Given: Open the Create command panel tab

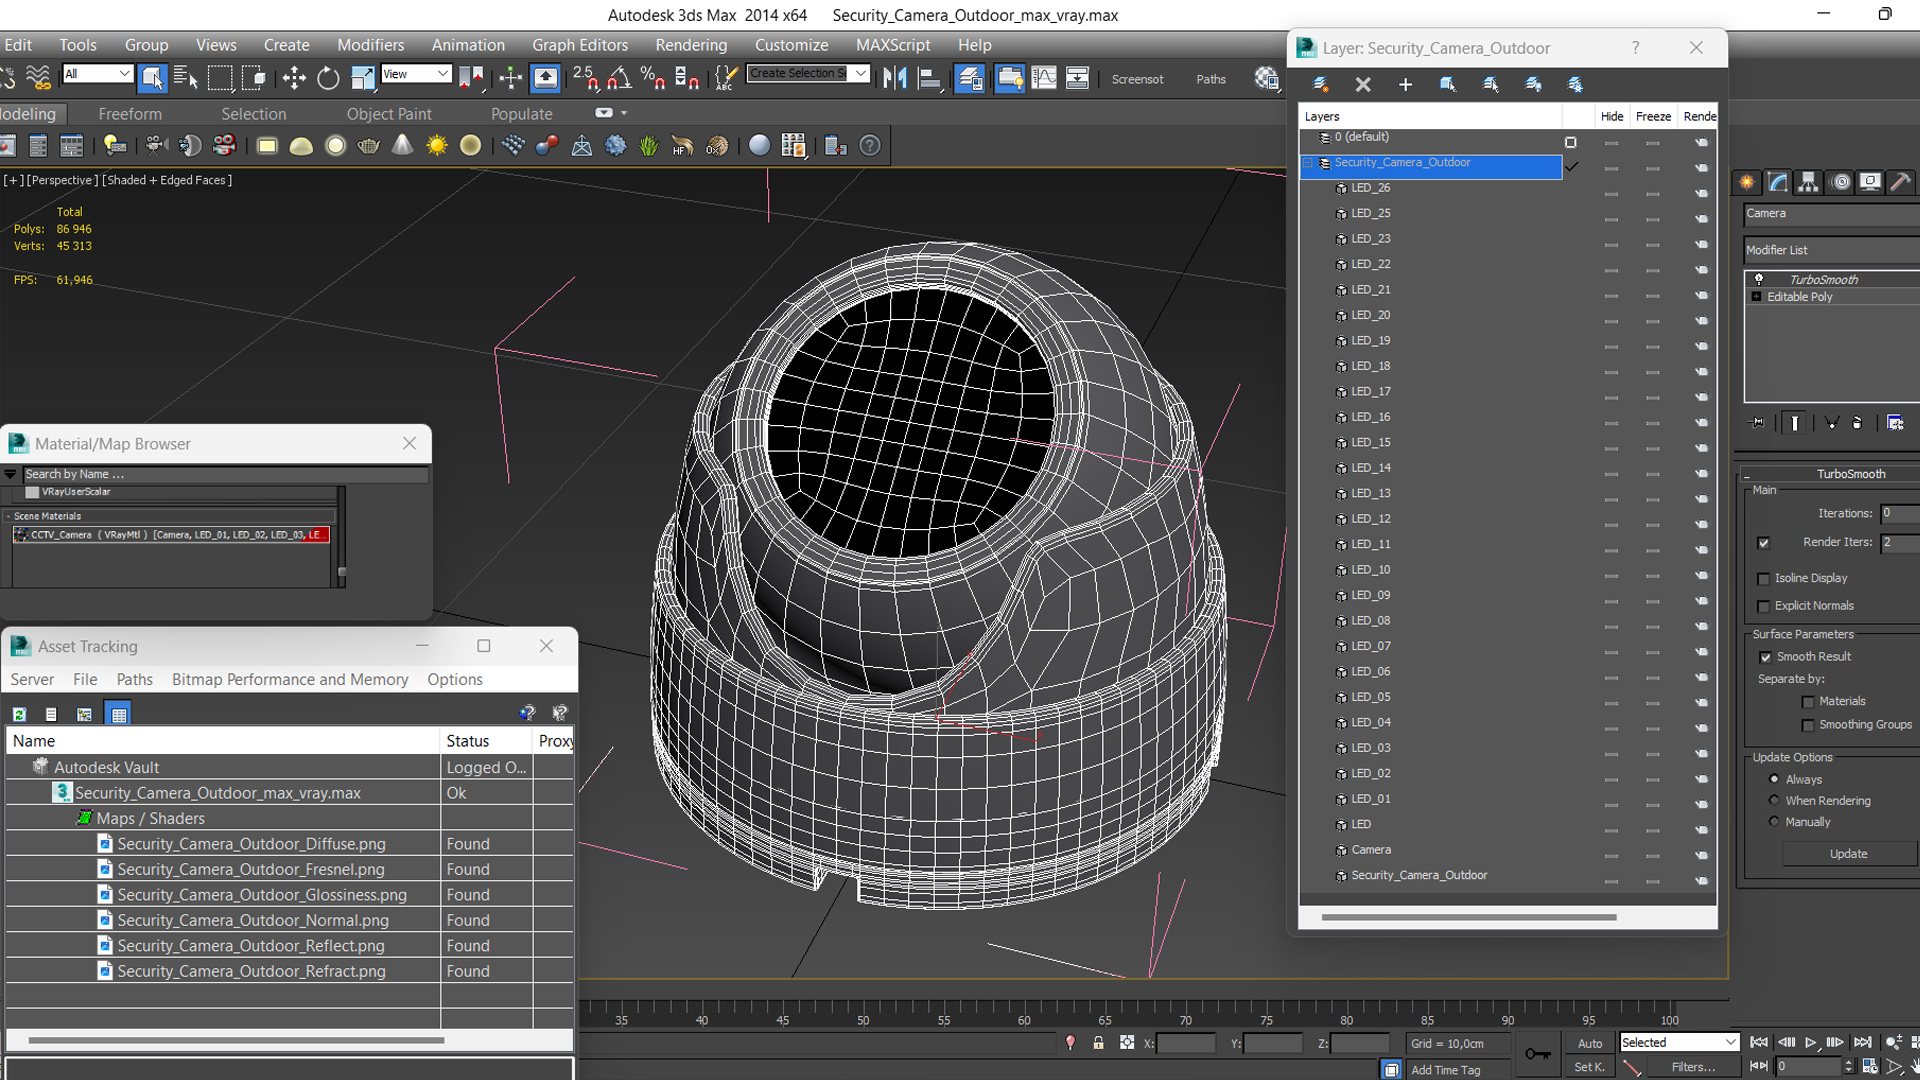Looking at the screenshot, I should pos(1747,182).
